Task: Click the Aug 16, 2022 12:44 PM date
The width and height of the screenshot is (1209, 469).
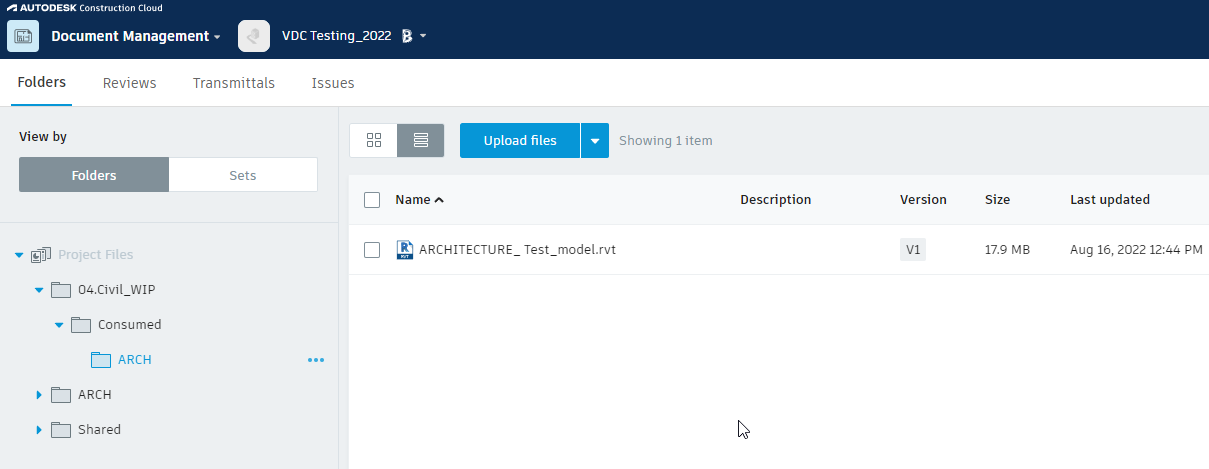Action: tap(1136, 250)
